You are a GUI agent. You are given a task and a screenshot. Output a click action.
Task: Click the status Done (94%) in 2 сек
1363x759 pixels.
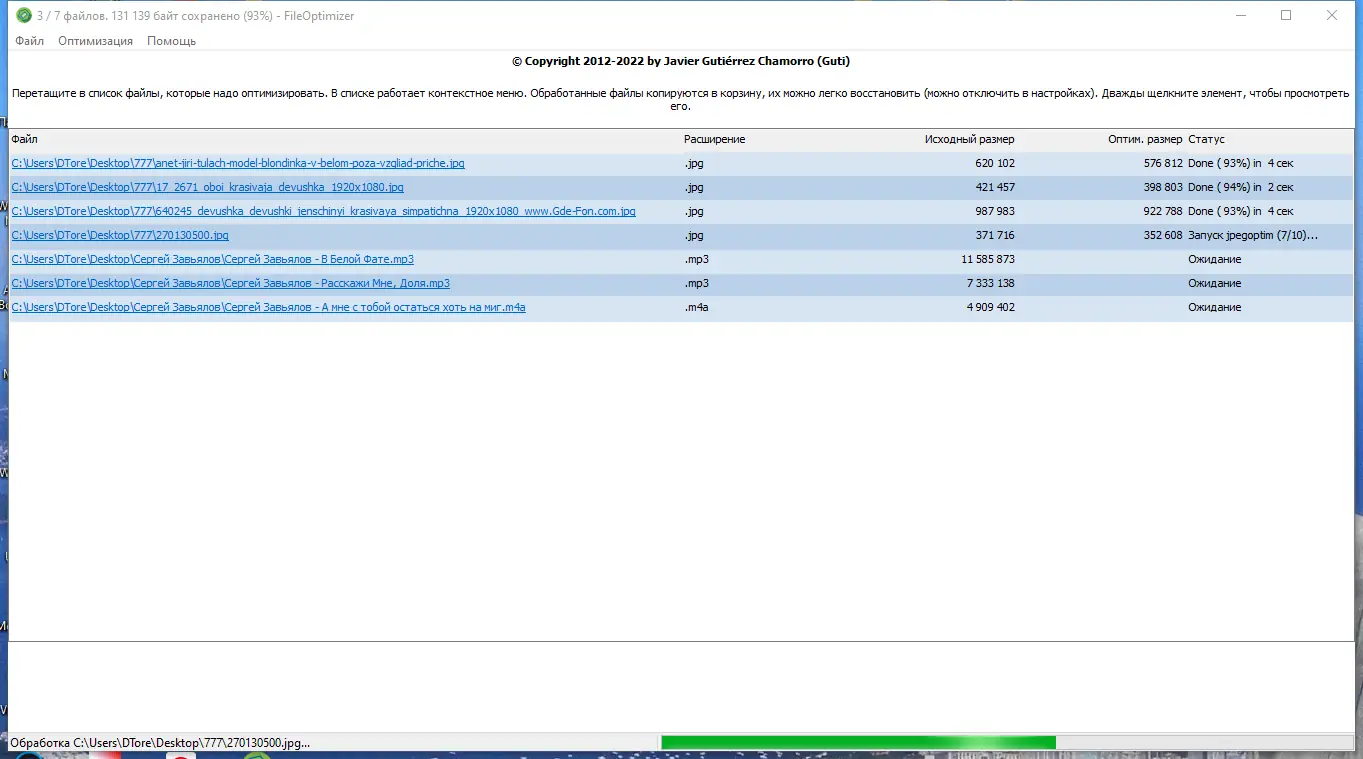point(1241,187)
